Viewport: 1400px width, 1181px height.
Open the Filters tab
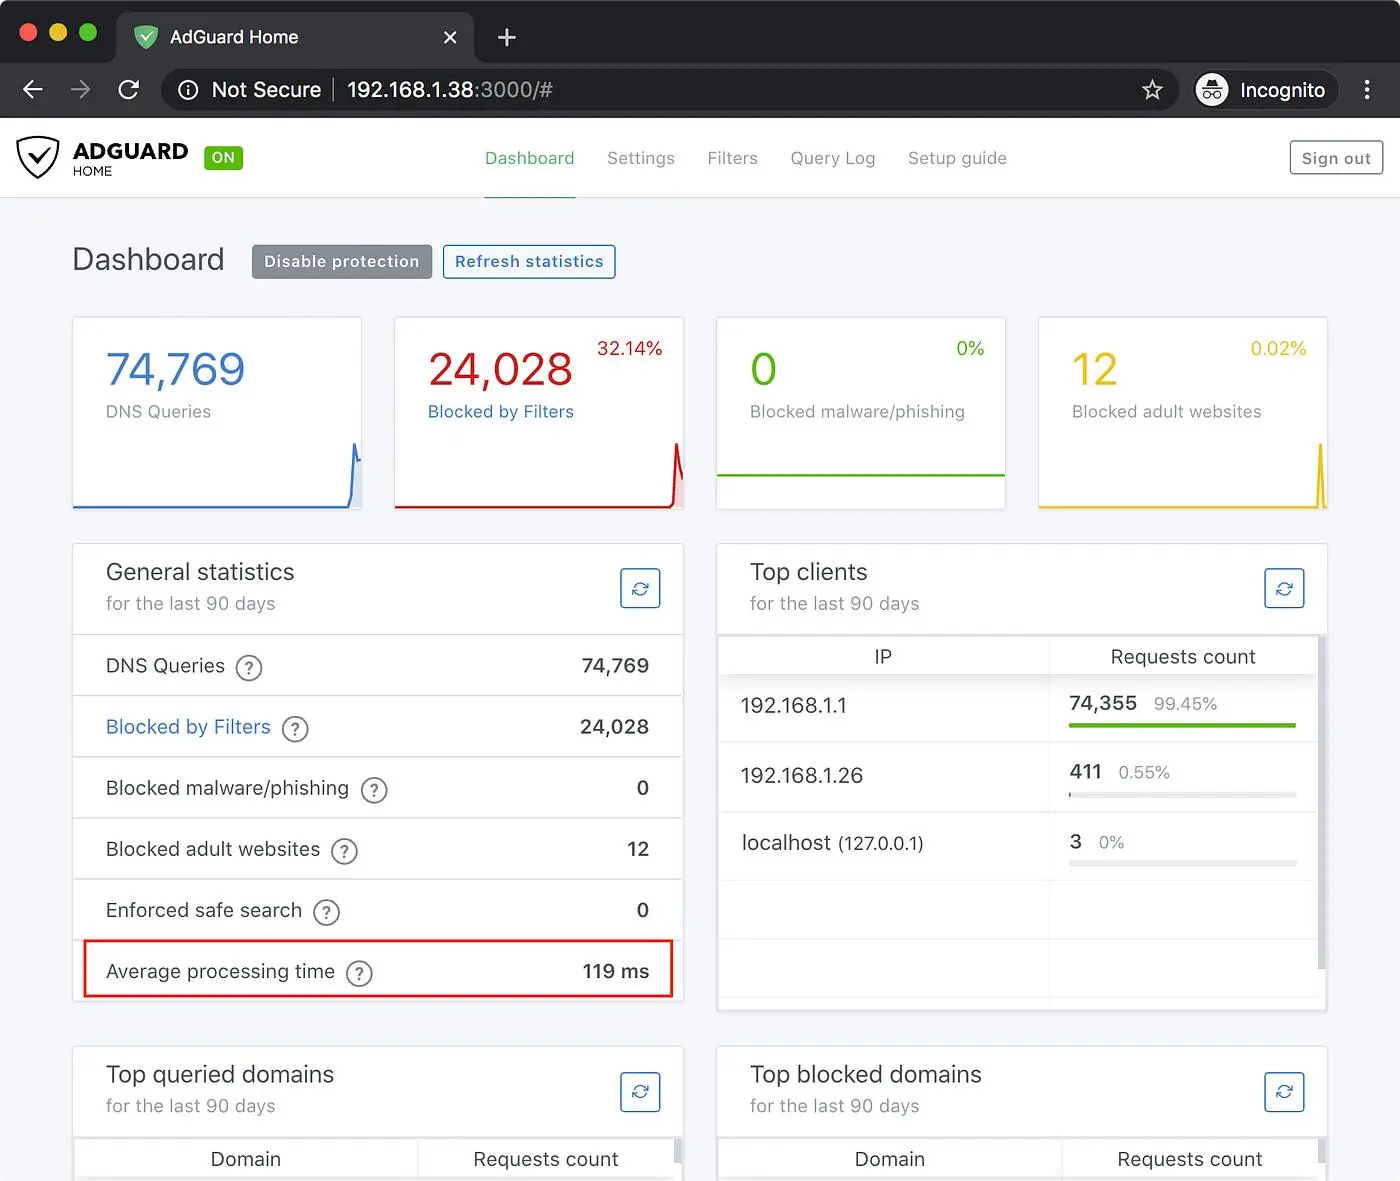[x=733, y=158]
